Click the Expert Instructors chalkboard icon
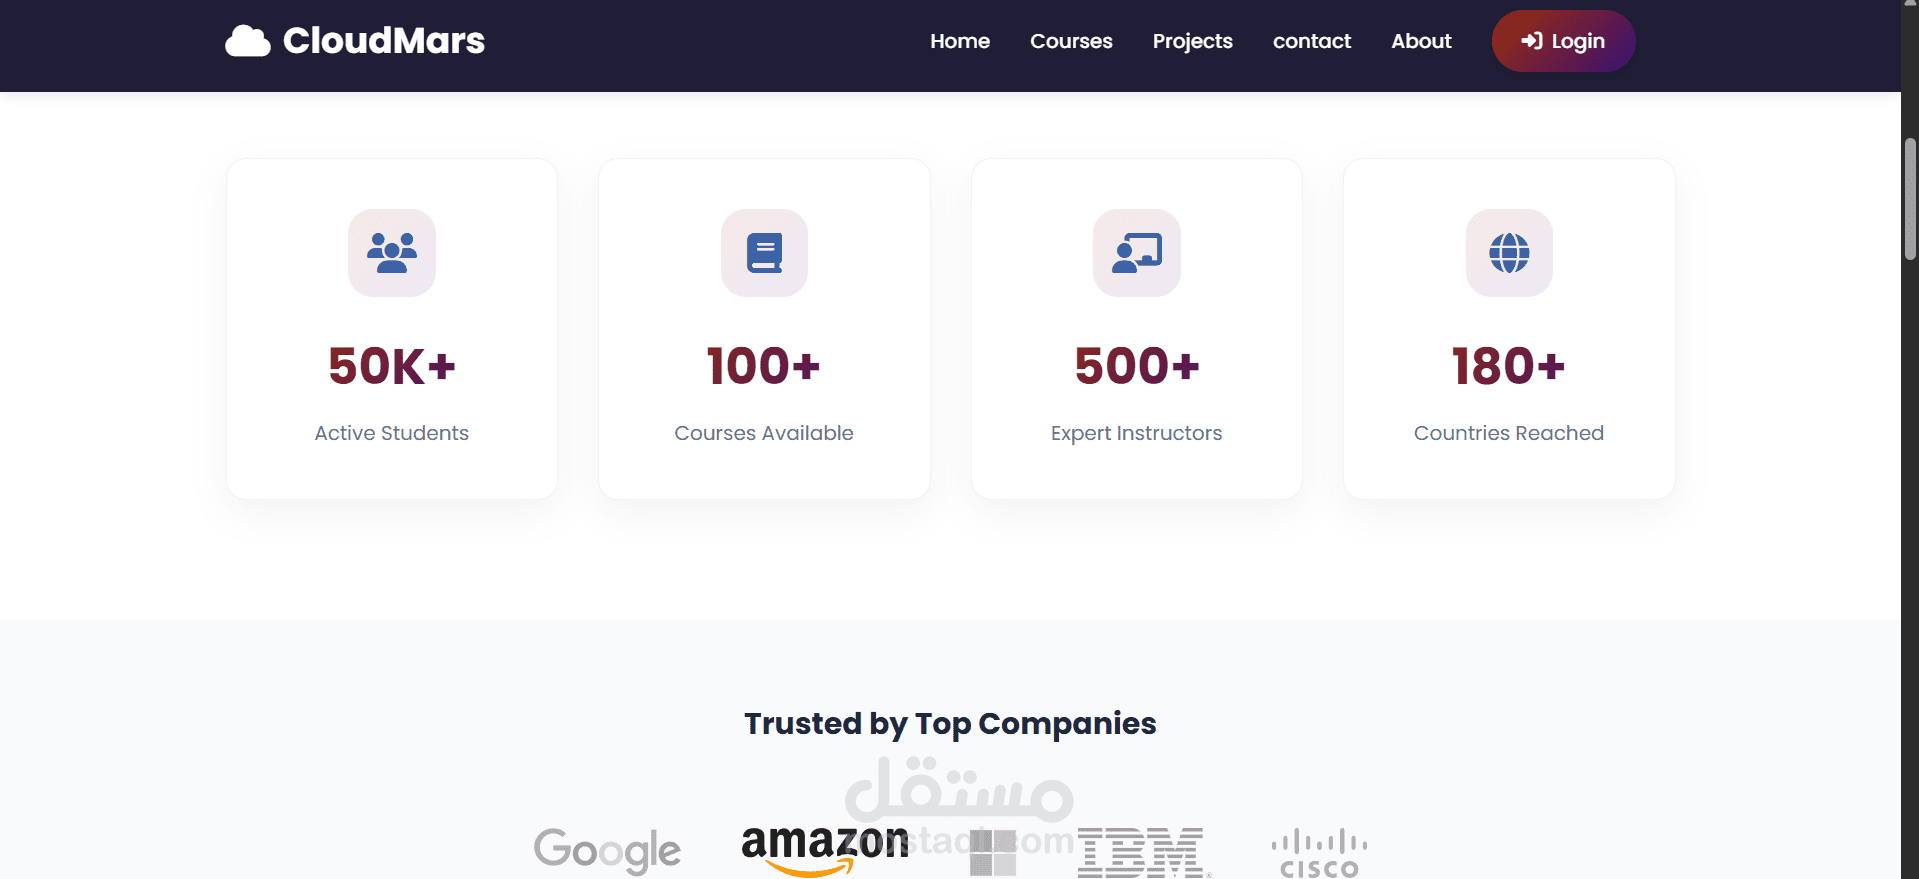 point(1137,253)
